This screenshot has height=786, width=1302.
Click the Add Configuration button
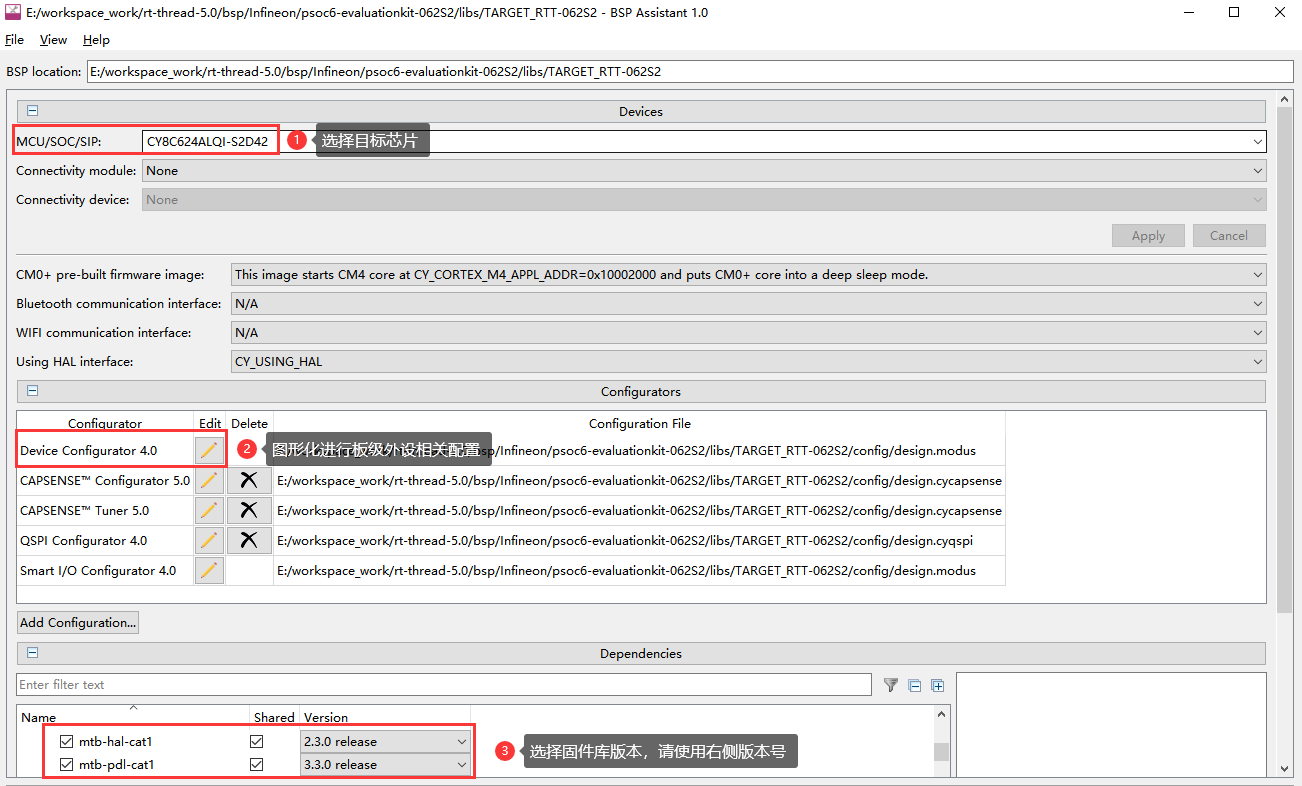[78, 623]
